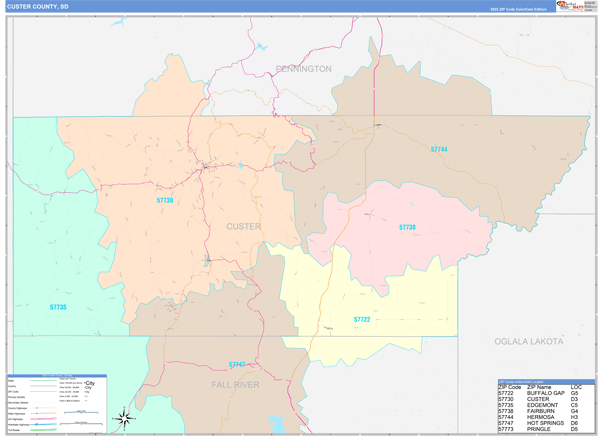Click the CUSTER county name on map
600x436 pixels.
pos(243,226)
